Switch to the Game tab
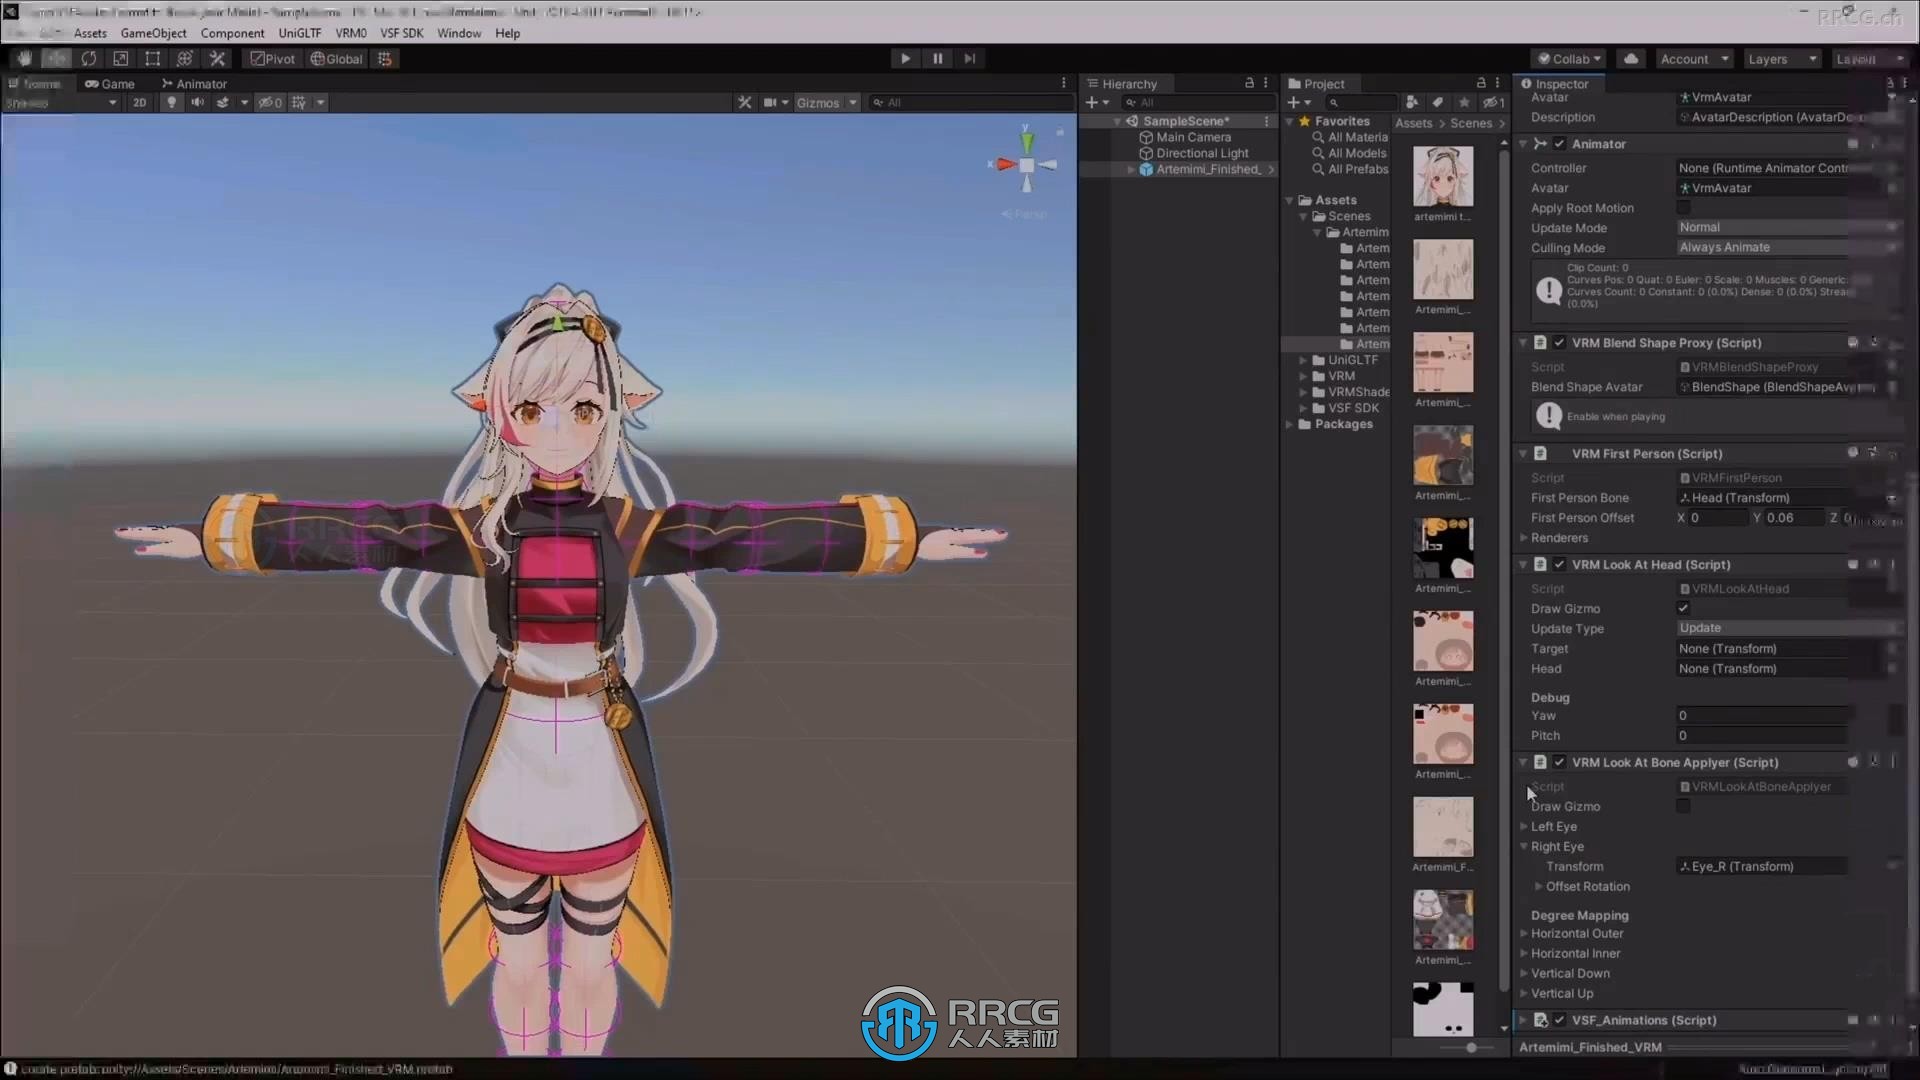The width and height of the screenshot is (1920, 1080). coord(110,84)
